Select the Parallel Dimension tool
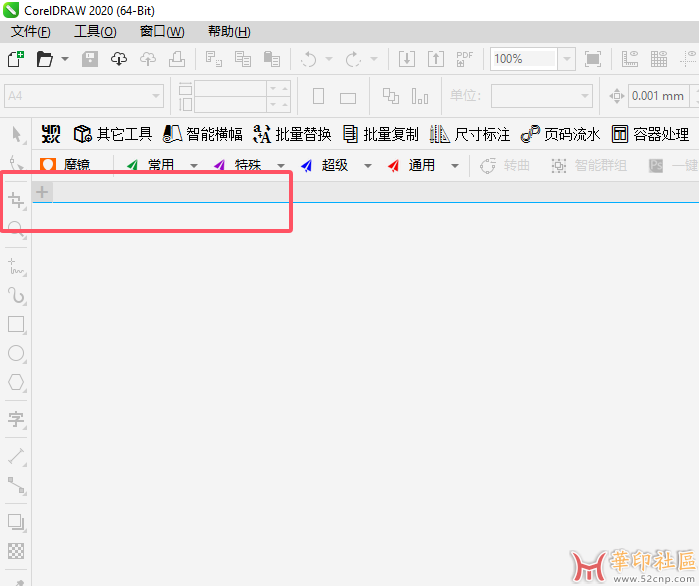 coord(16,456)
